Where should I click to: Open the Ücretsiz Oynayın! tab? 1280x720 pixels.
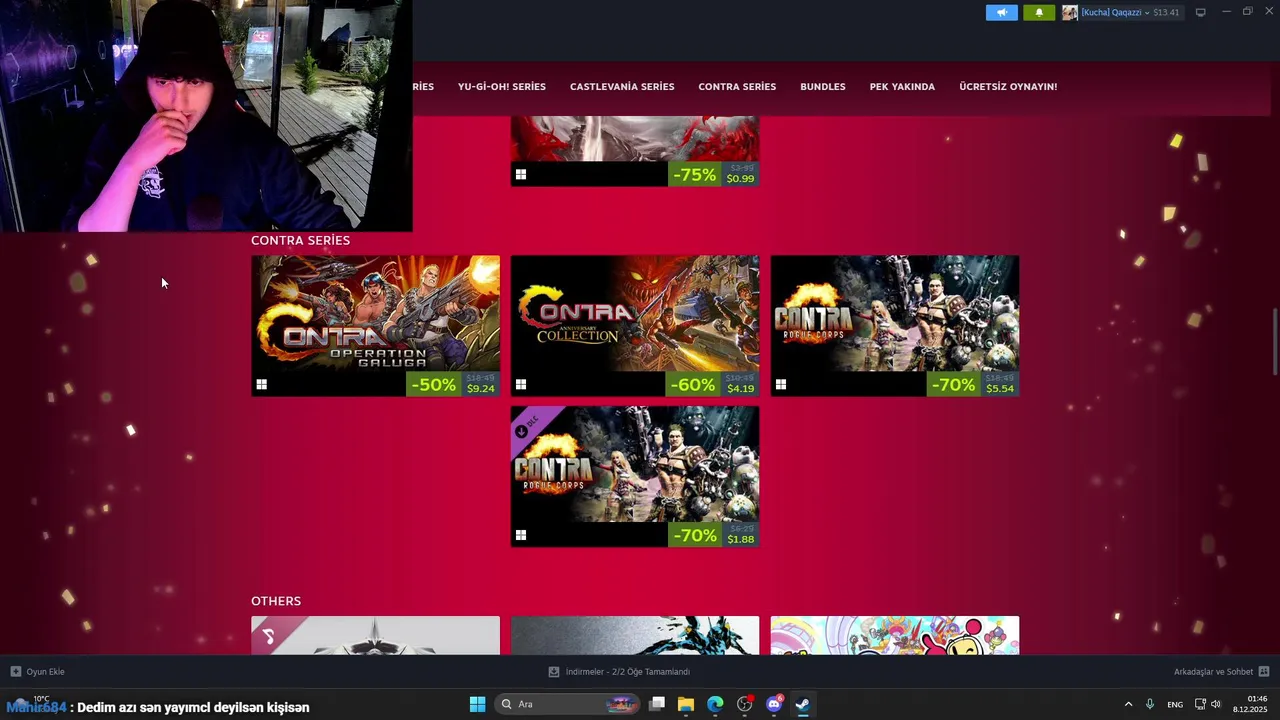tap(1008, 86)
